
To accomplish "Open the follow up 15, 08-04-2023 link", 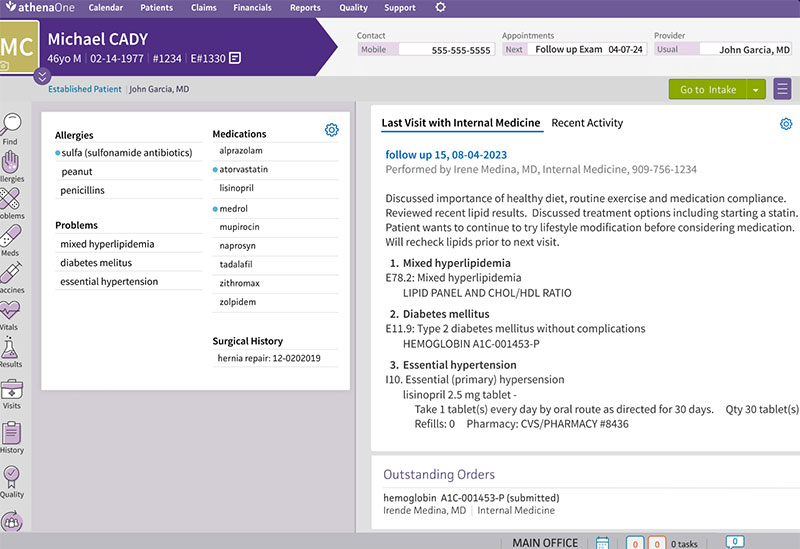I will (446, 155).
